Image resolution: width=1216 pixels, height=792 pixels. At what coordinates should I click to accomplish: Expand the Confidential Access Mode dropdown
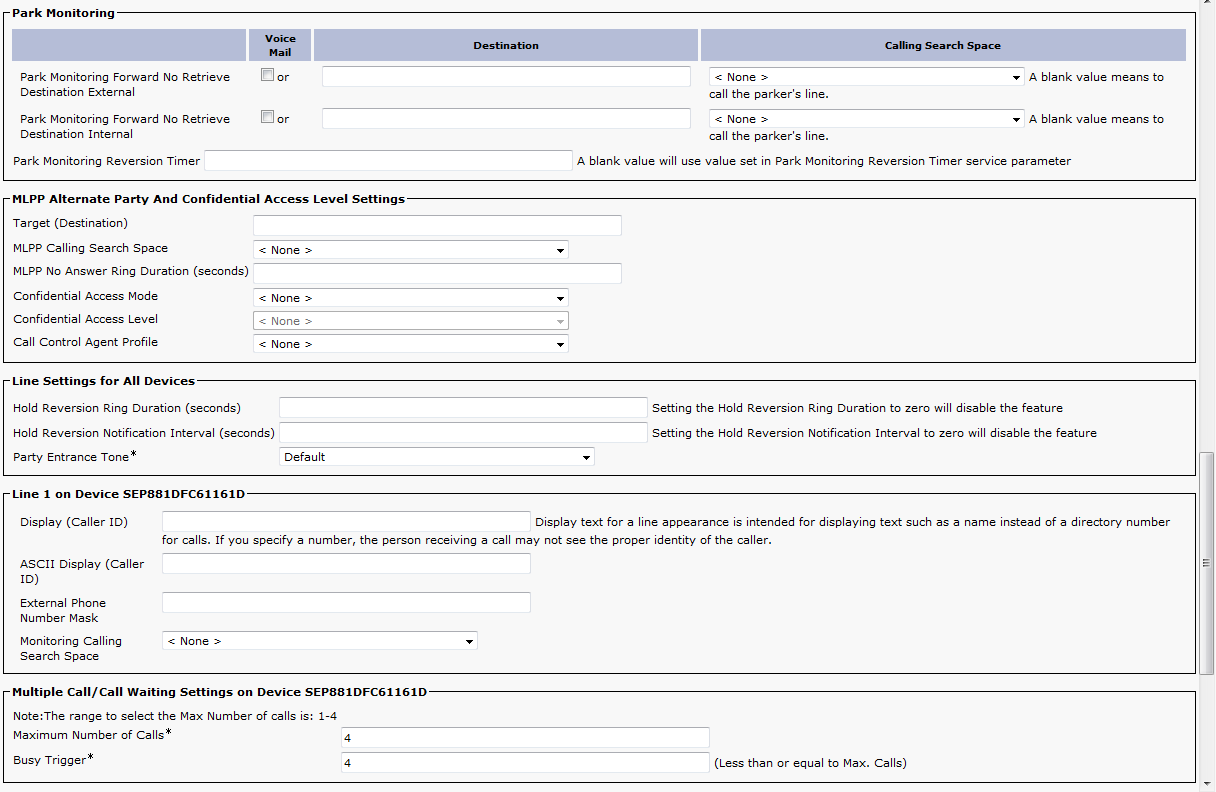[411, 298]
